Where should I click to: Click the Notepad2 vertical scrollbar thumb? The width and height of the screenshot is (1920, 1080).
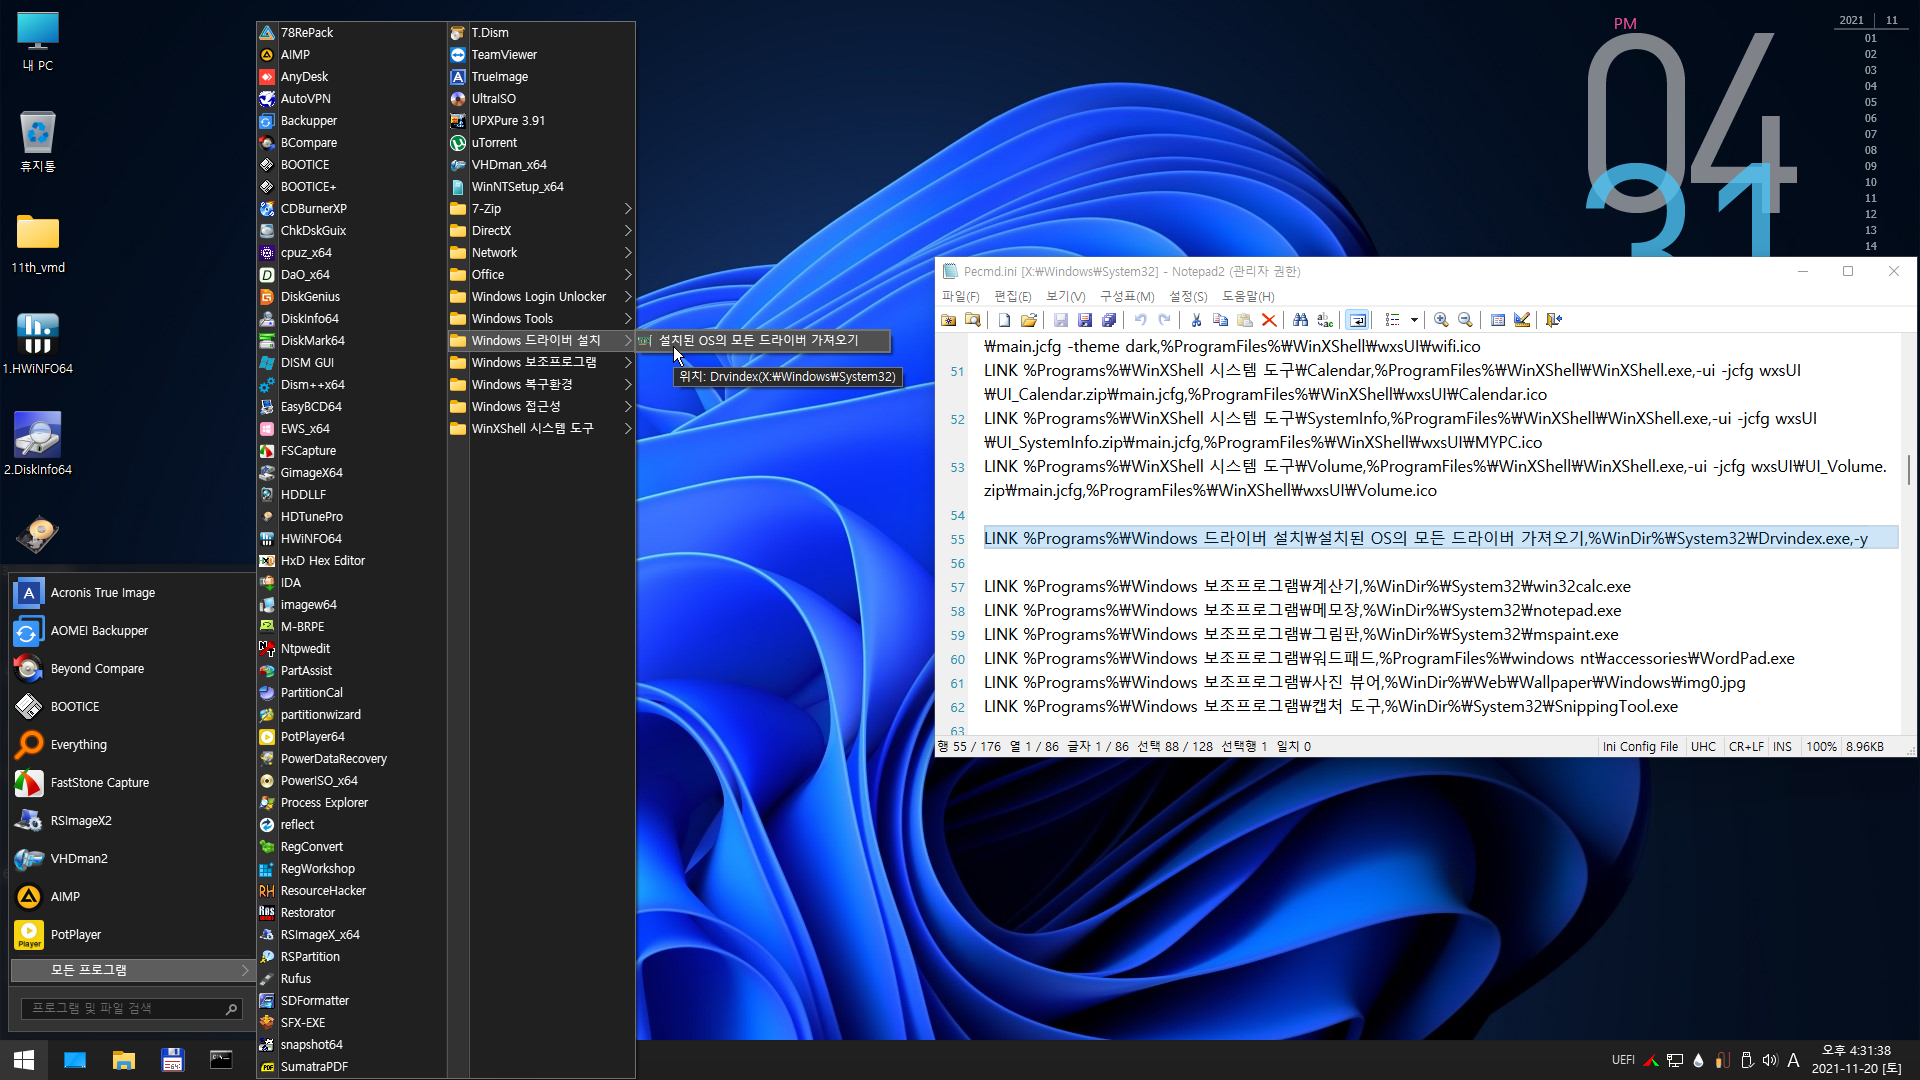coord(1908,470)
